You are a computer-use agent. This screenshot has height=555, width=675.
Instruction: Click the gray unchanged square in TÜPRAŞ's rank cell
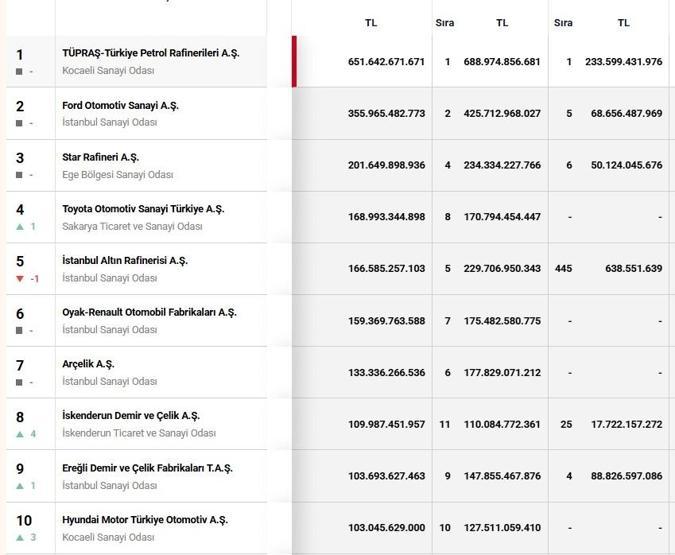tap(19, 71)
